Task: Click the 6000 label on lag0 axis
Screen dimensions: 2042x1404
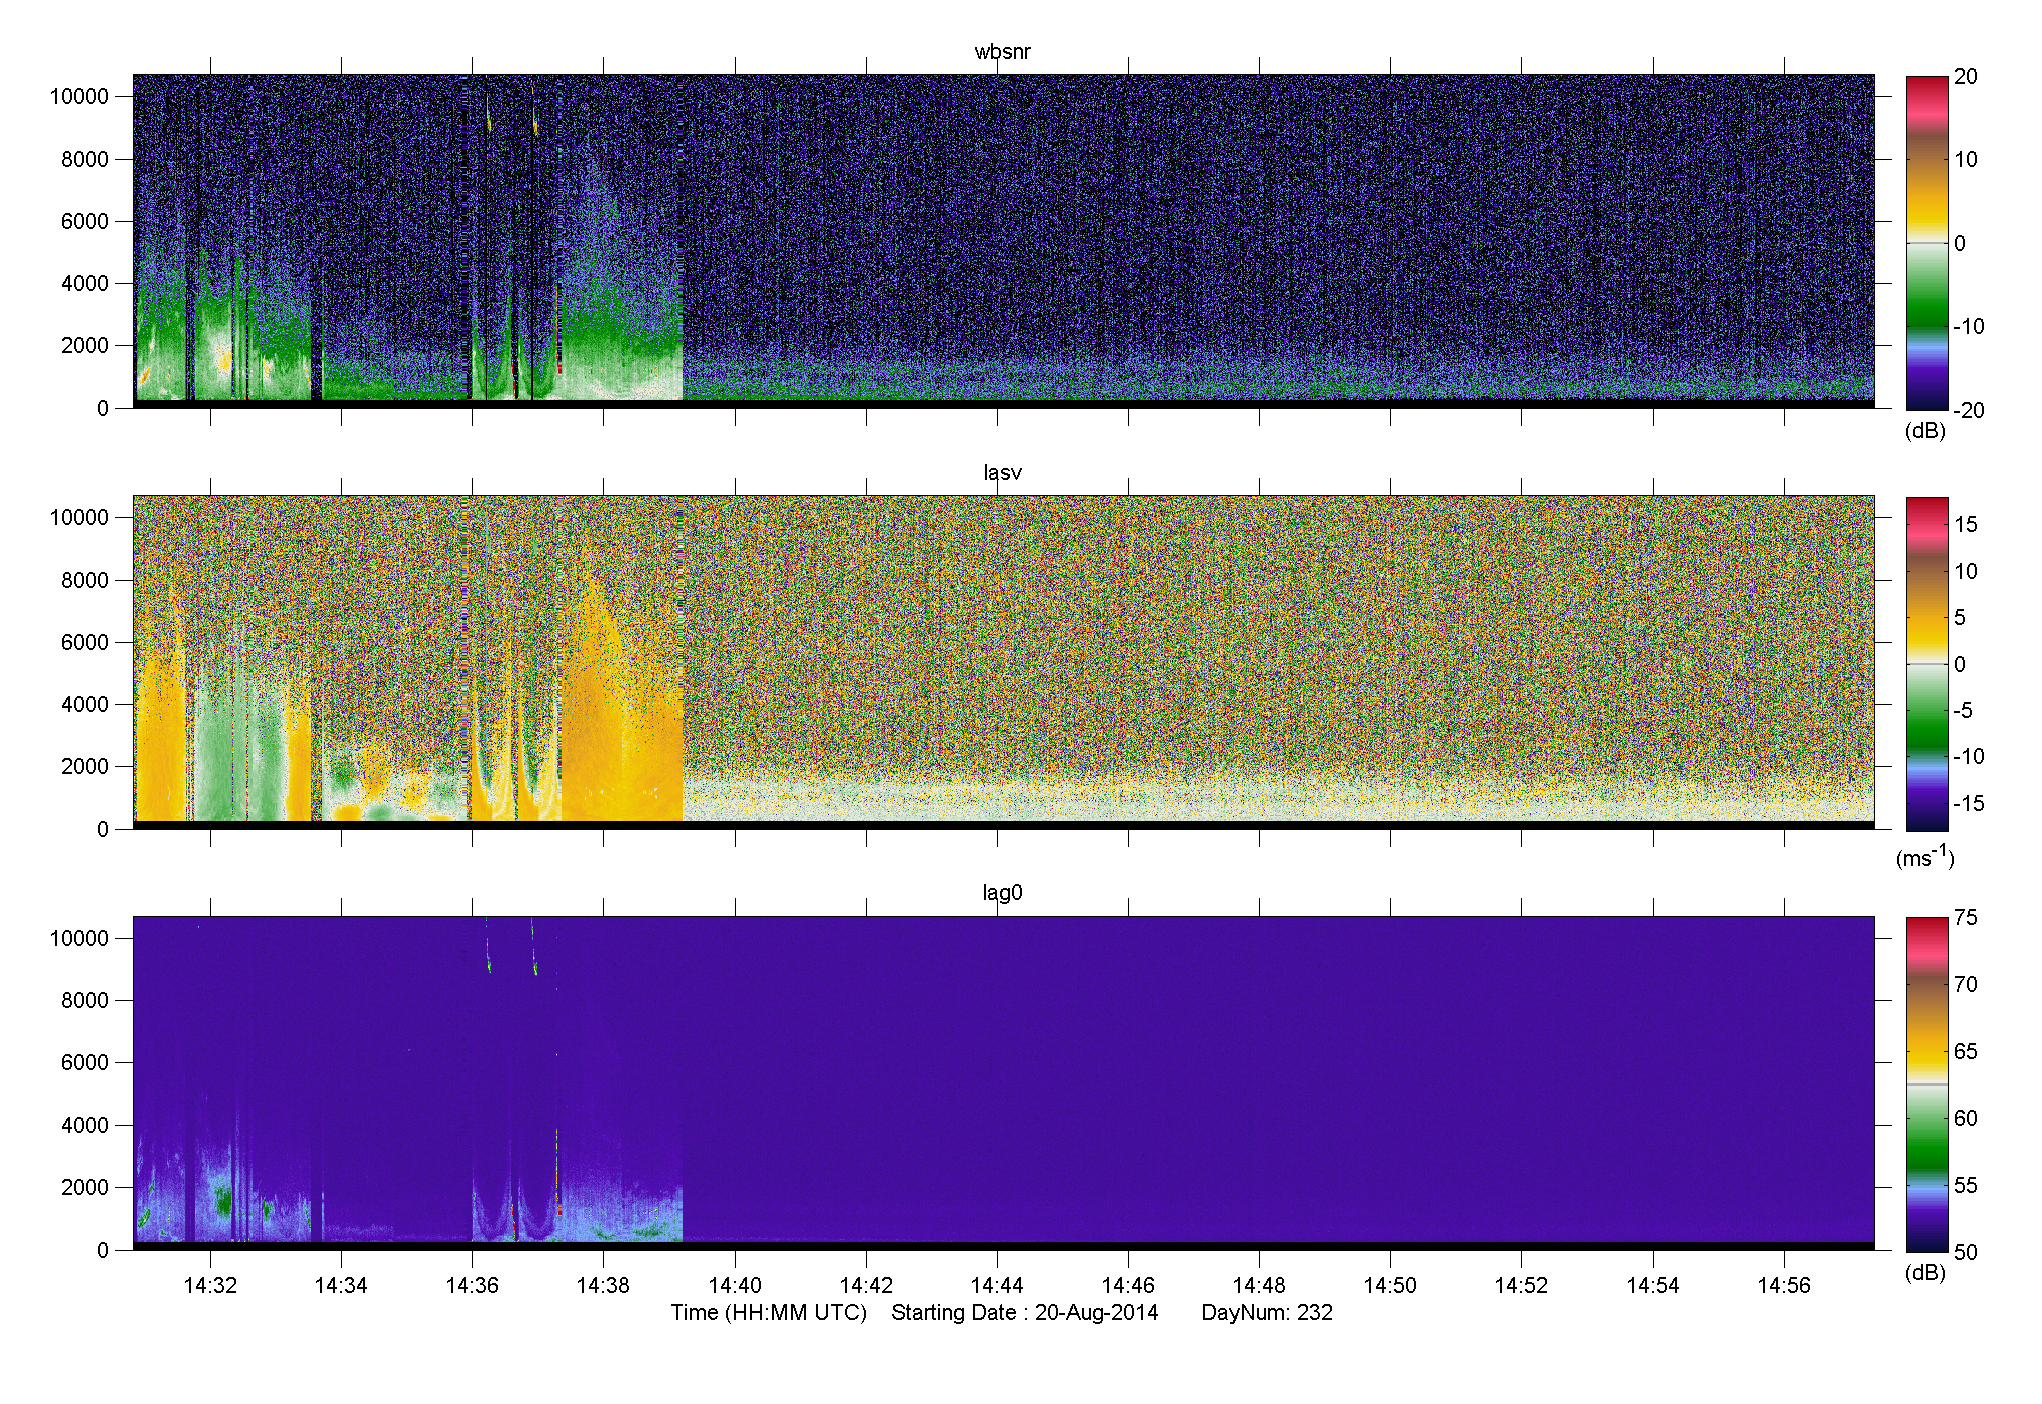Action: pyautogui.click(x=85, y=1063)
